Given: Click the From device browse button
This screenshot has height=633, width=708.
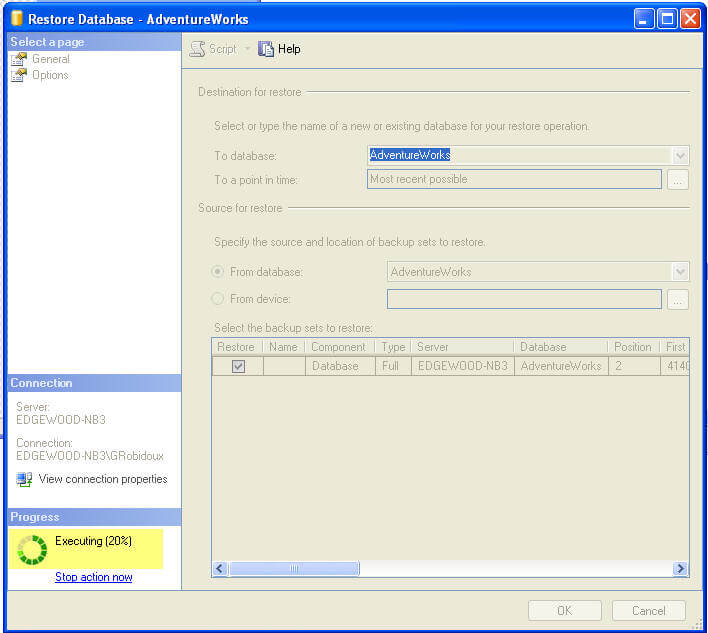Looking at the screenshot, I should pyautogui.click(x=678, y=299).
